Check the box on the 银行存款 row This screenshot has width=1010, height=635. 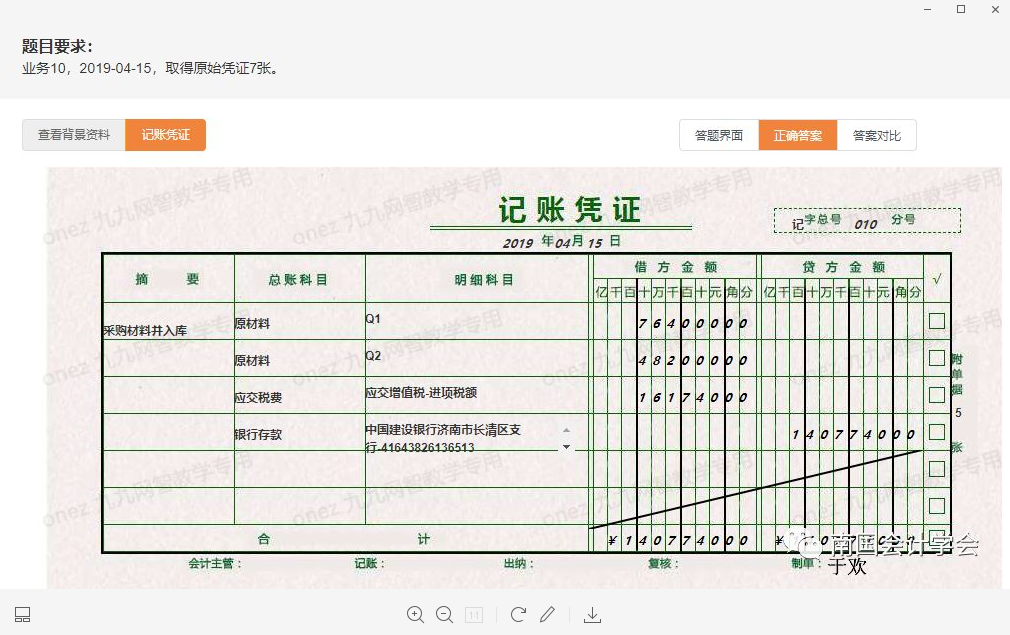[937, 432]
